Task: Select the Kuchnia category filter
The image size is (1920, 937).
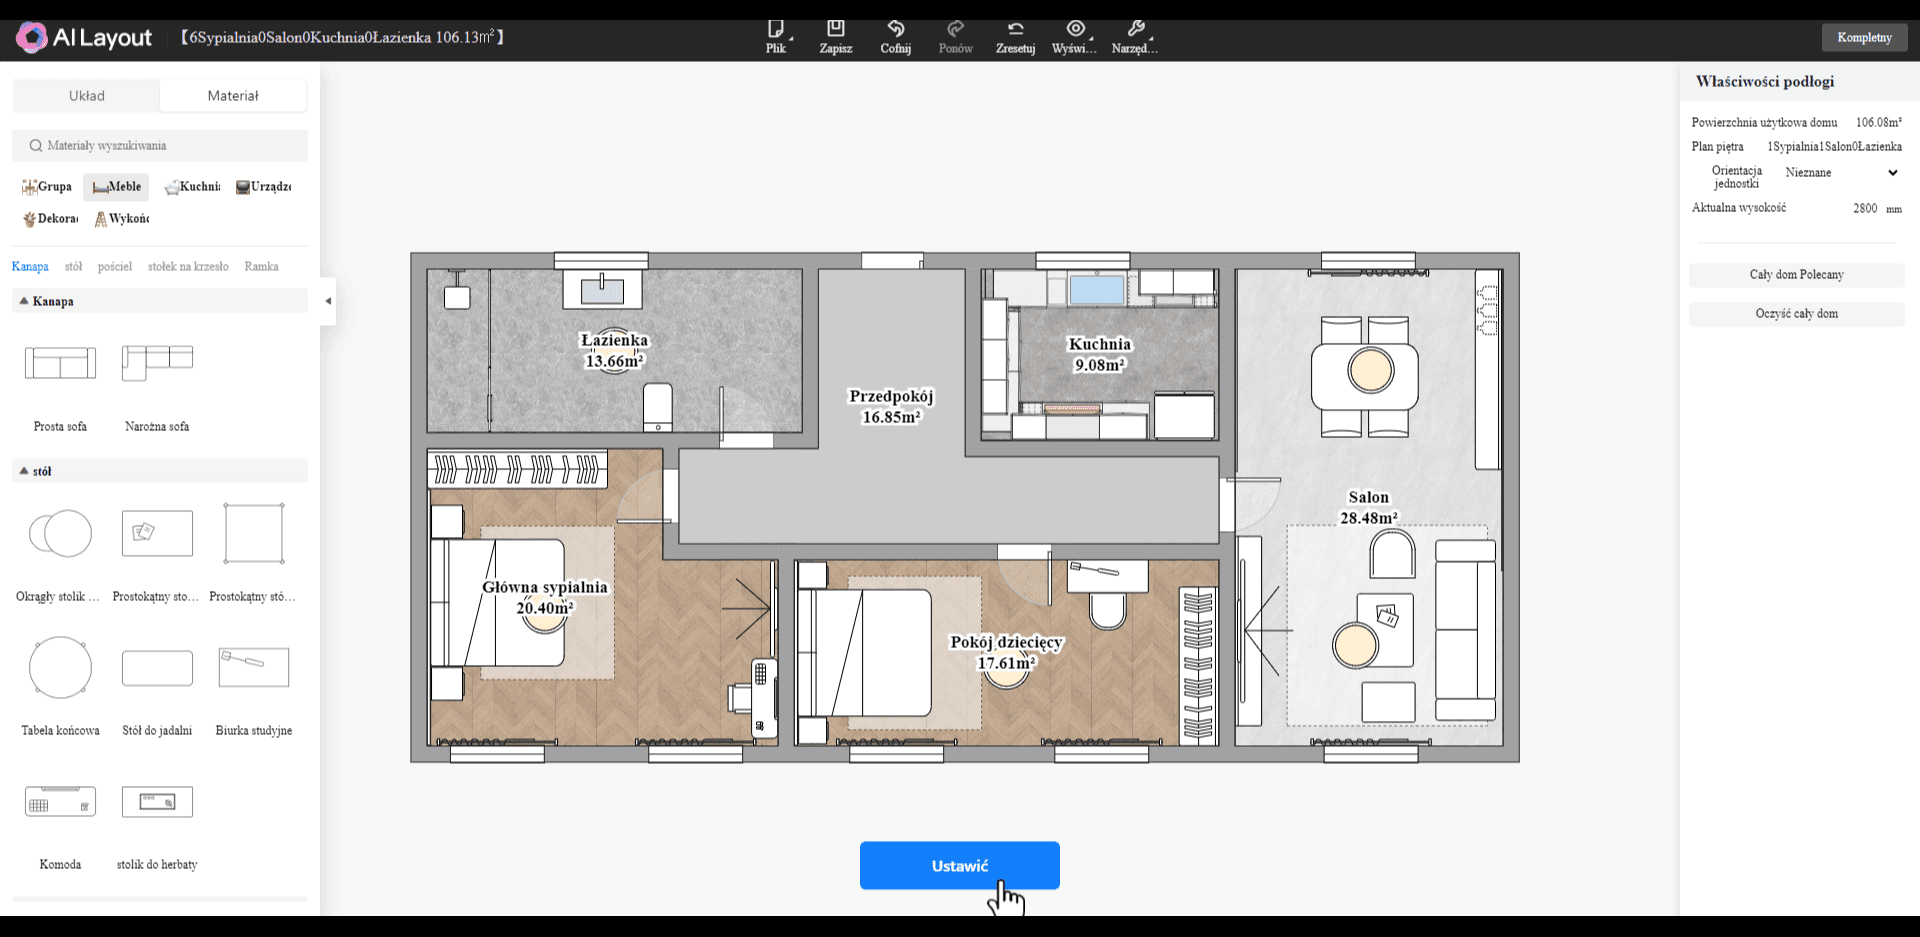Action: tap(192, 187)
